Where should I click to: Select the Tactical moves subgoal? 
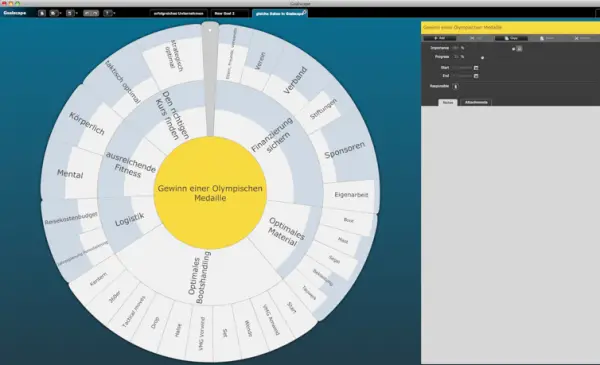coord(134,311)
